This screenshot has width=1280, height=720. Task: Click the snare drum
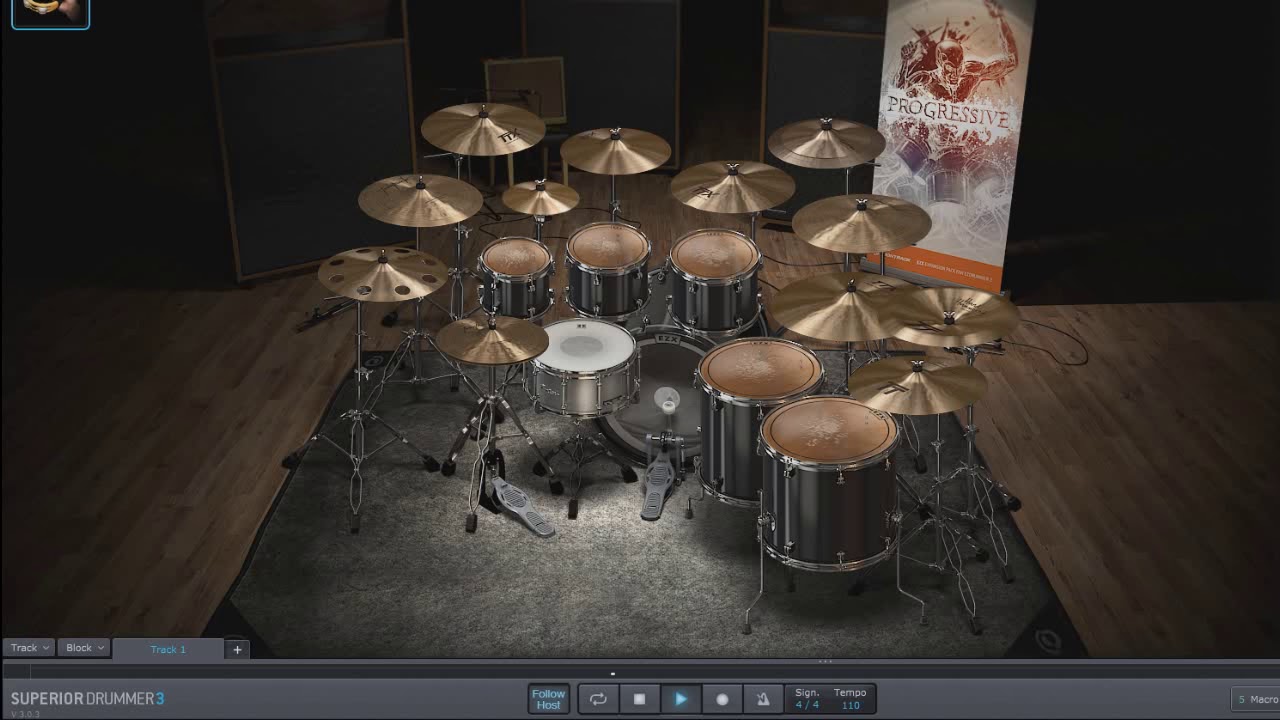582,368
